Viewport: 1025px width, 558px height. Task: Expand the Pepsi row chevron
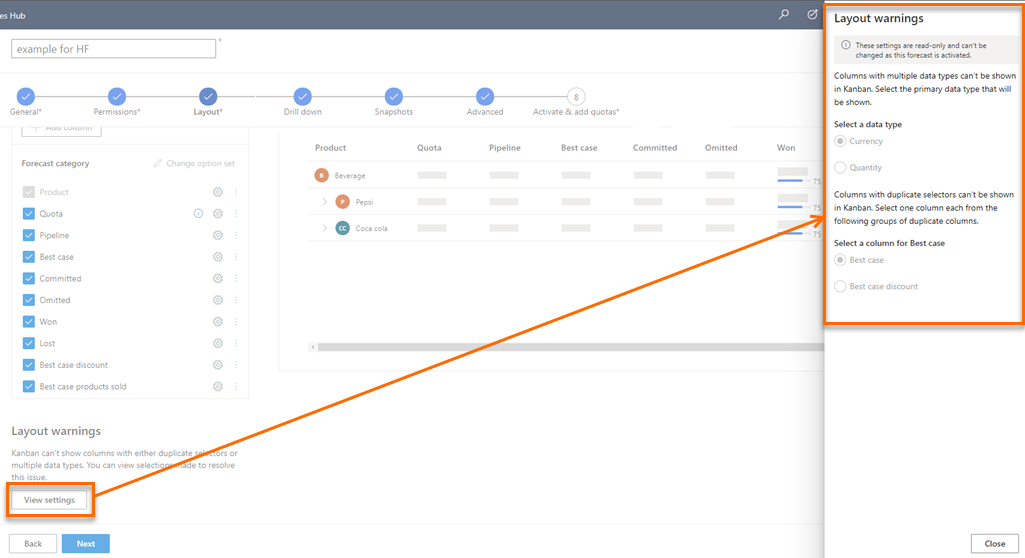pyautogui.click(x=324, y=202)
